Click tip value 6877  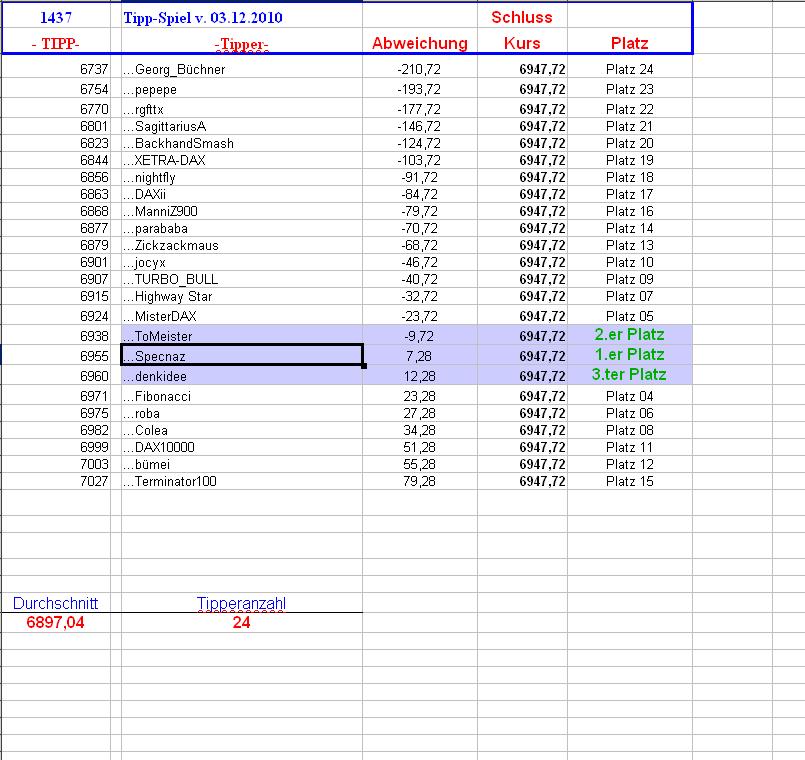tap(94, 228)
